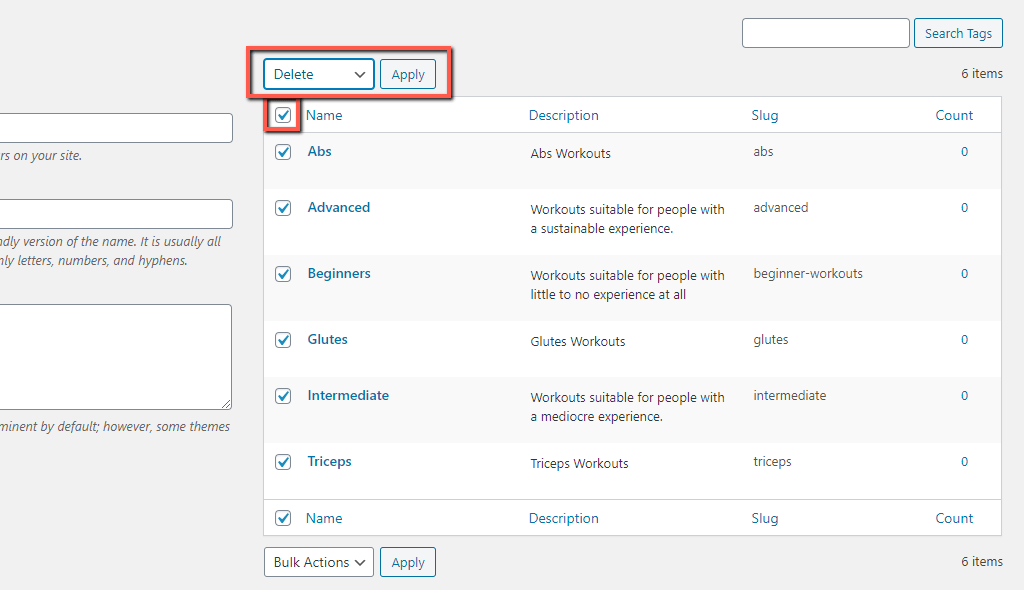The image size is (1024, 590).
Task: Click the 'Glutes Workouts' description text
Action: (578, 341)
